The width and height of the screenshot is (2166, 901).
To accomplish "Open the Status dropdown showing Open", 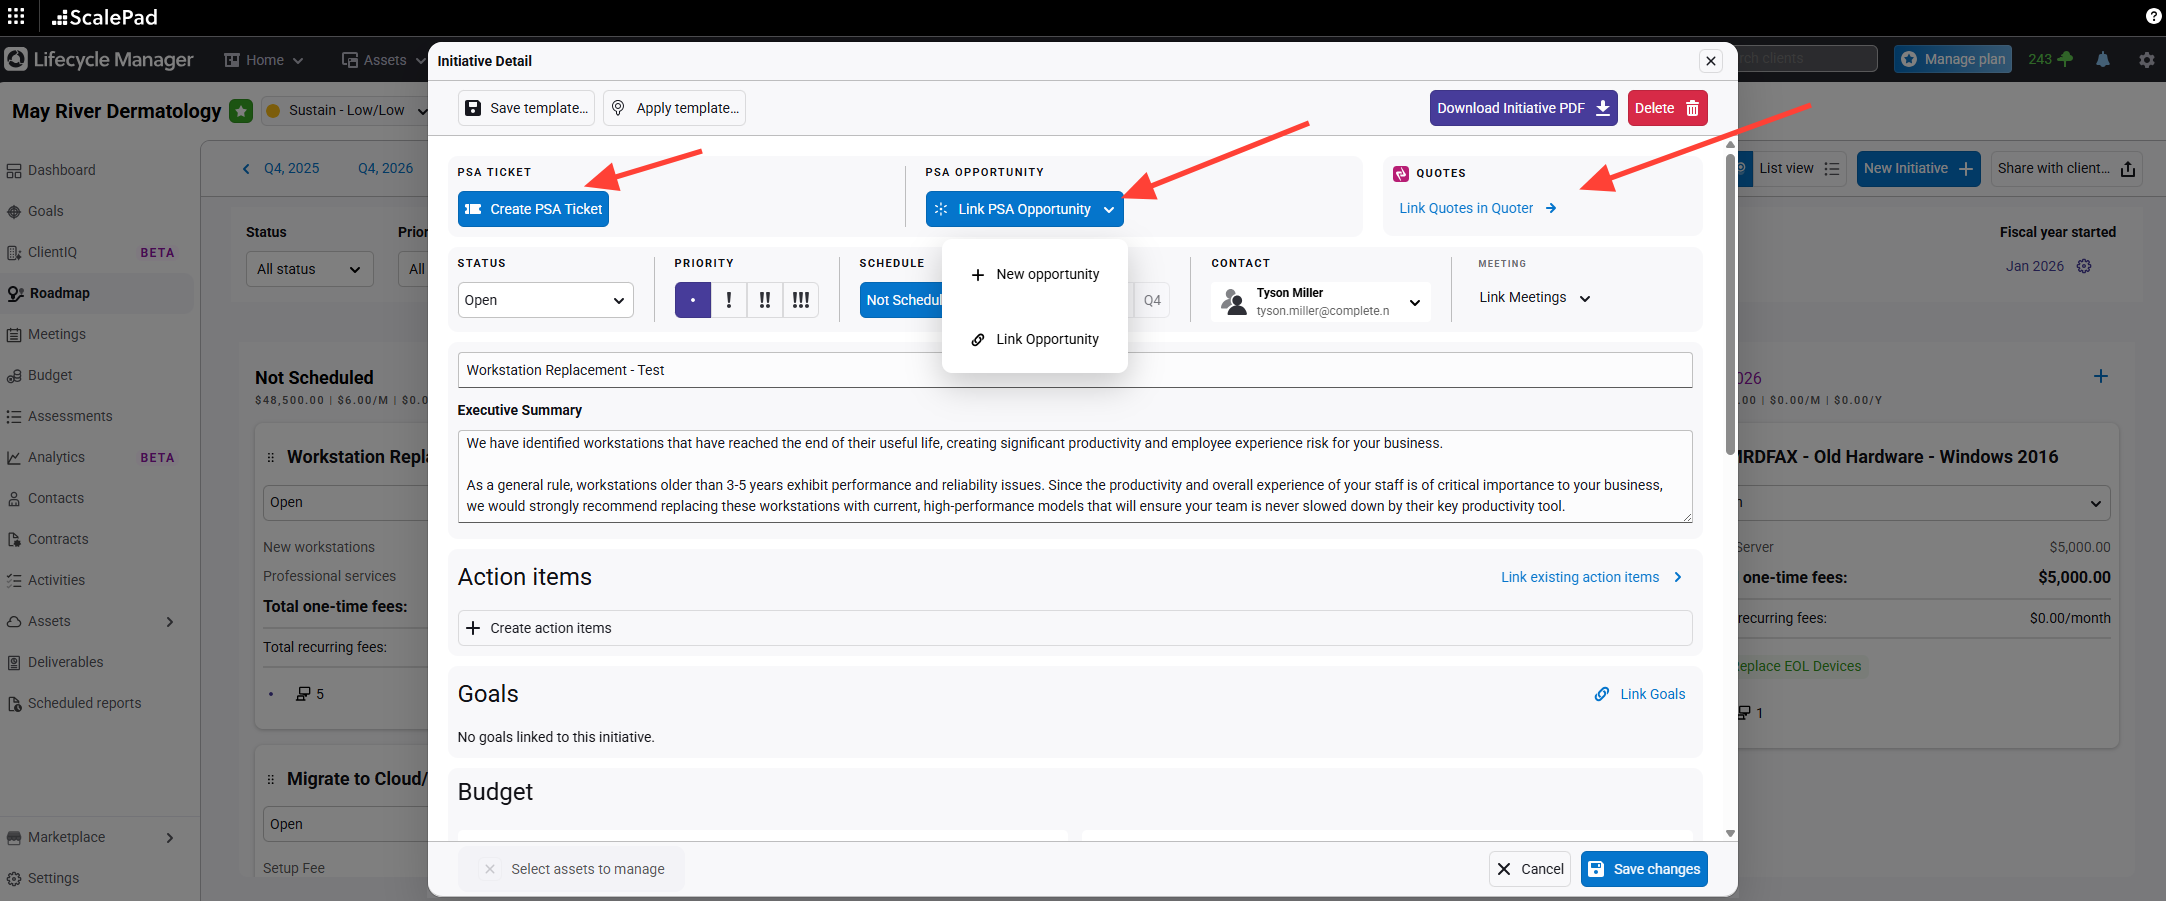I will tap(545, 300).
